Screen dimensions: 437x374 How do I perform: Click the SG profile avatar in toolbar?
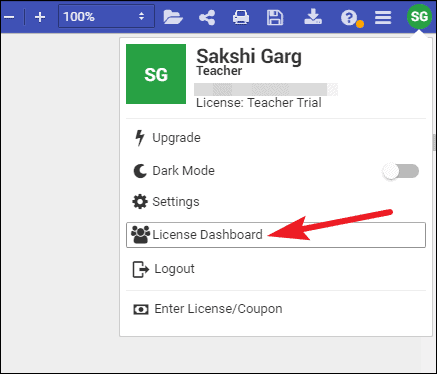[x=419, y=16]
